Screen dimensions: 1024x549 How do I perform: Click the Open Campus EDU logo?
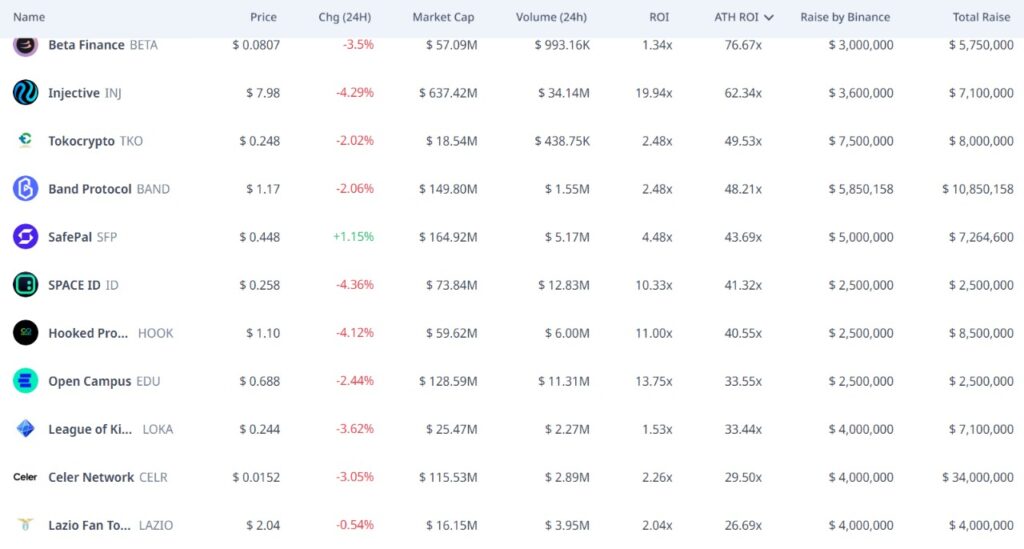(x=25, y=381)
